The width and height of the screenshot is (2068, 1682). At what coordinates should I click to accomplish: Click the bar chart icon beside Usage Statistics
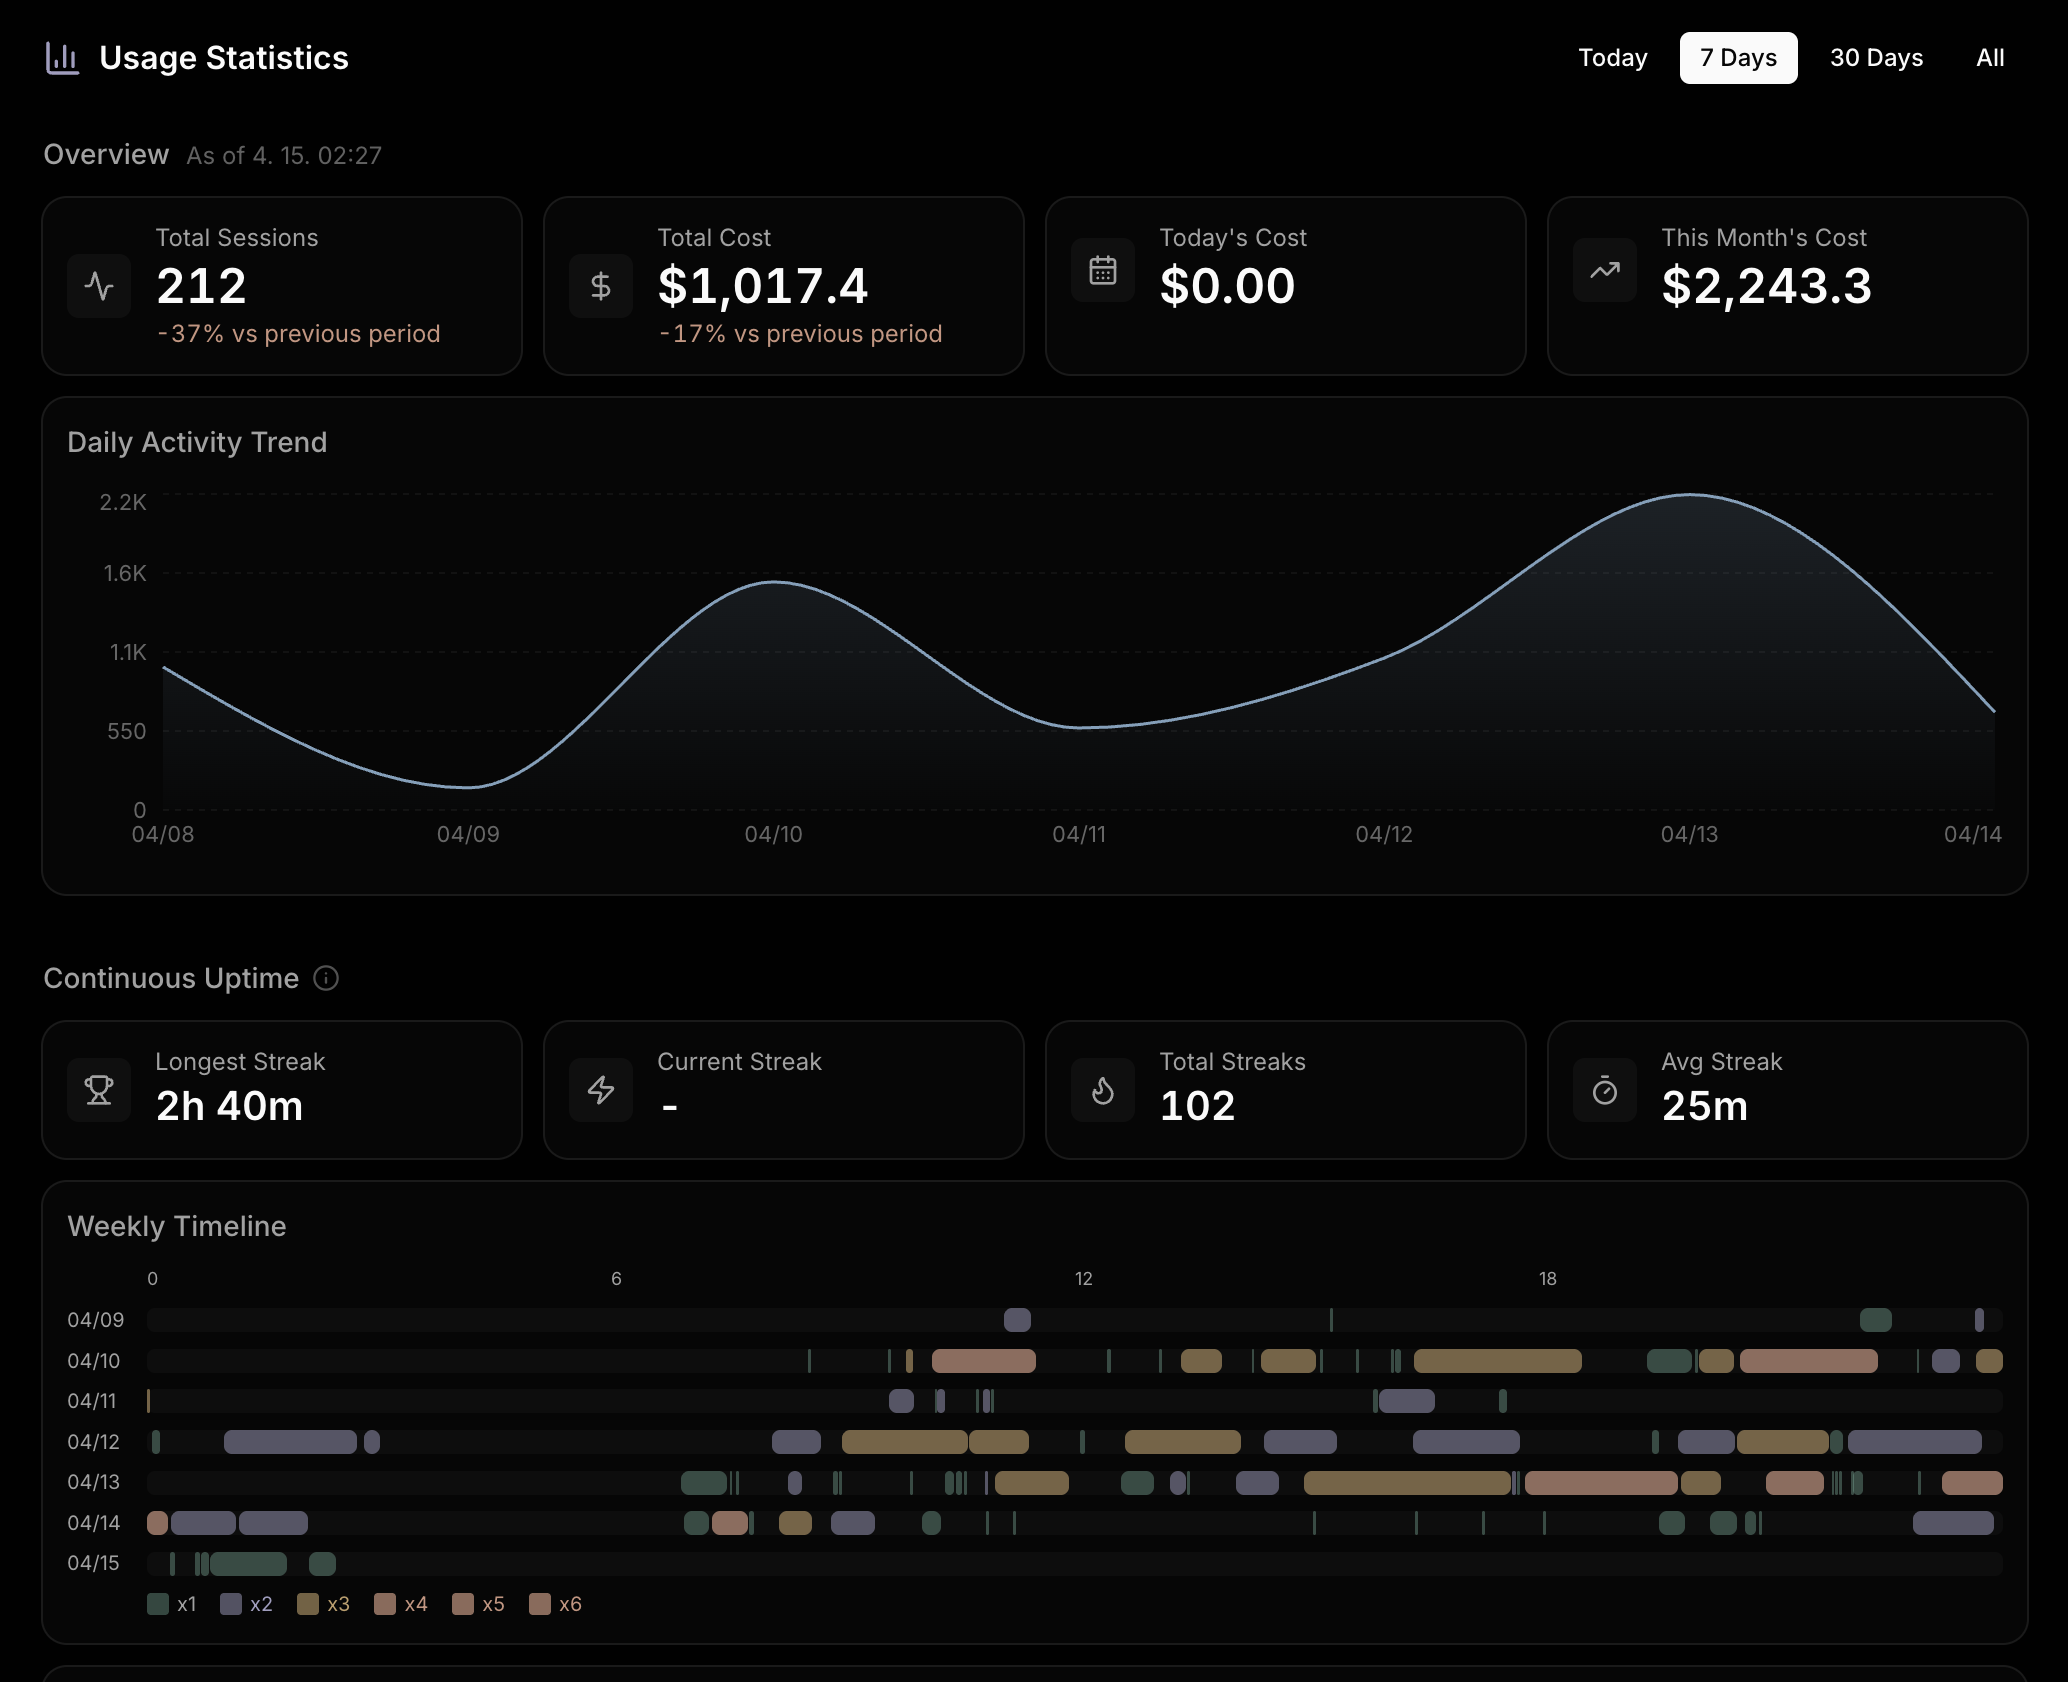click(62, 58)
